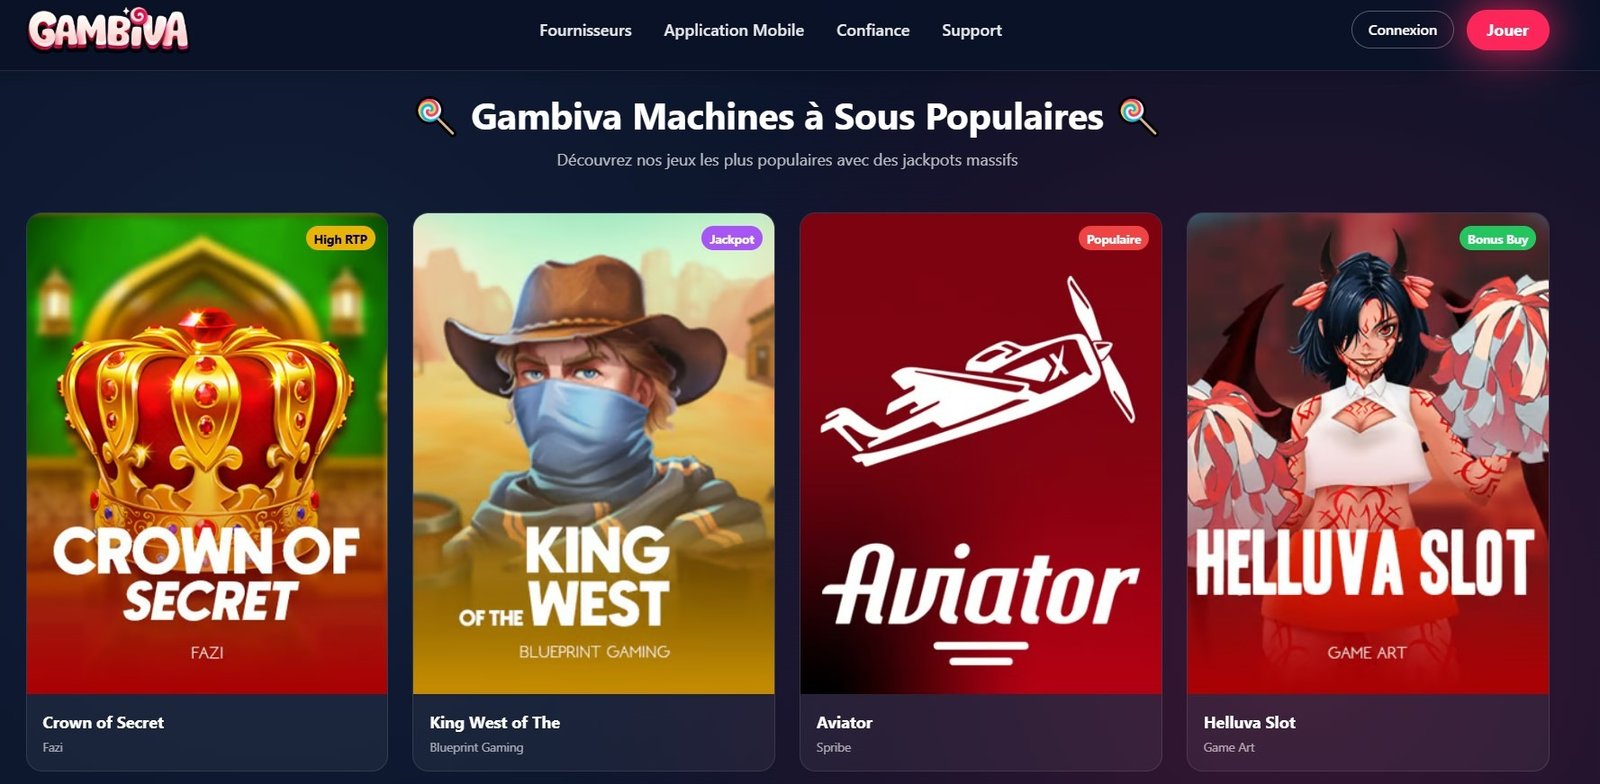Open the Support menu link
The height and width of the screenshot is (784, 1600).
pos(971,30)
